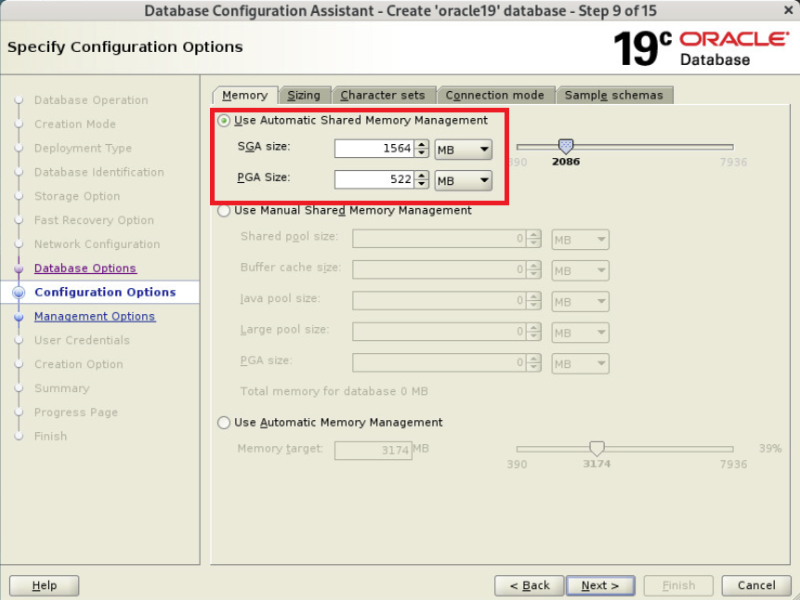Open the Memory tab
Viewport: 800px width, 600px height.
click(245, 95)
